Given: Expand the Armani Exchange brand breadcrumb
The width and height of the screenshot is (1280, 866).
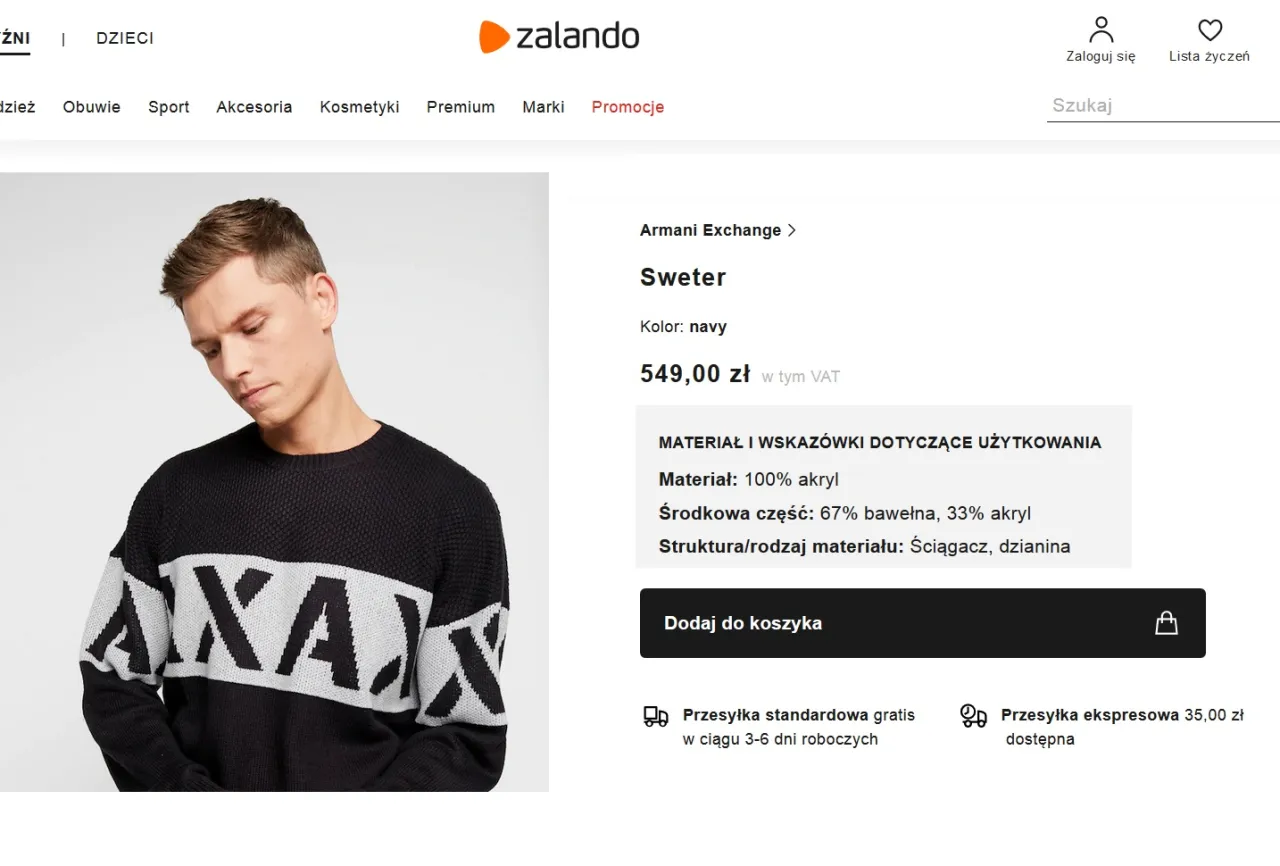Looking at the screenshot, I should point(792,230).
